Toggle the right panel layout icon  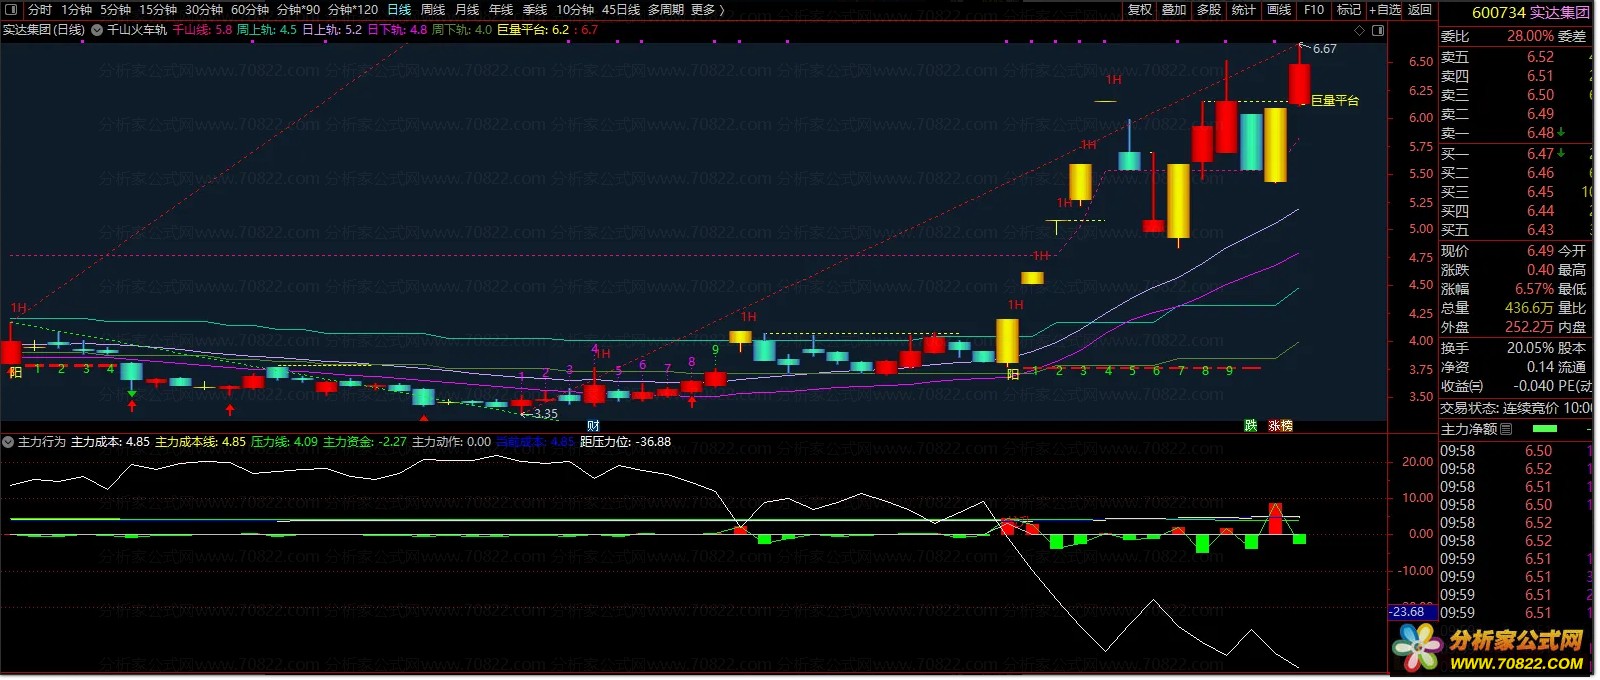1378,30
